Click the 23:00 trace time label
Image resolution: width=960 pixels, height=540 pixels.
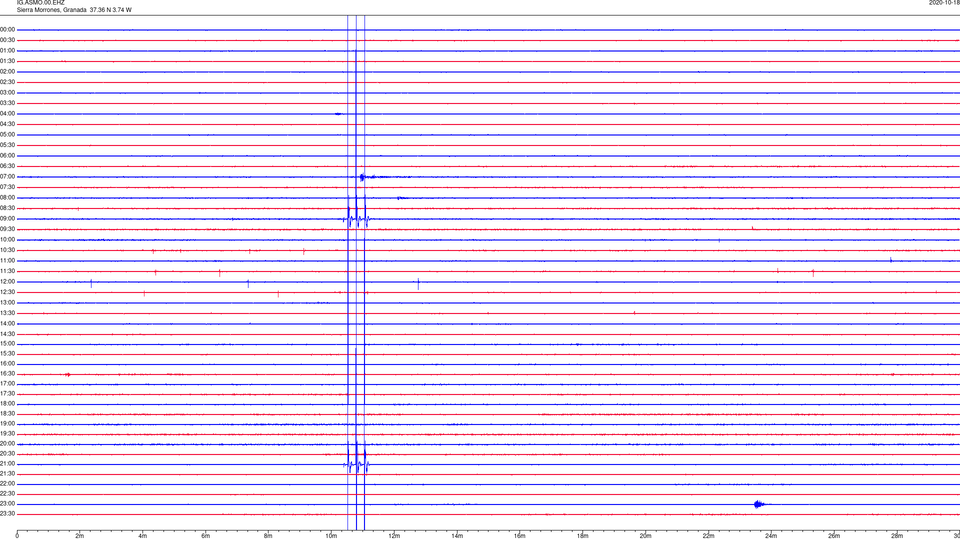[x=8, y=503]
